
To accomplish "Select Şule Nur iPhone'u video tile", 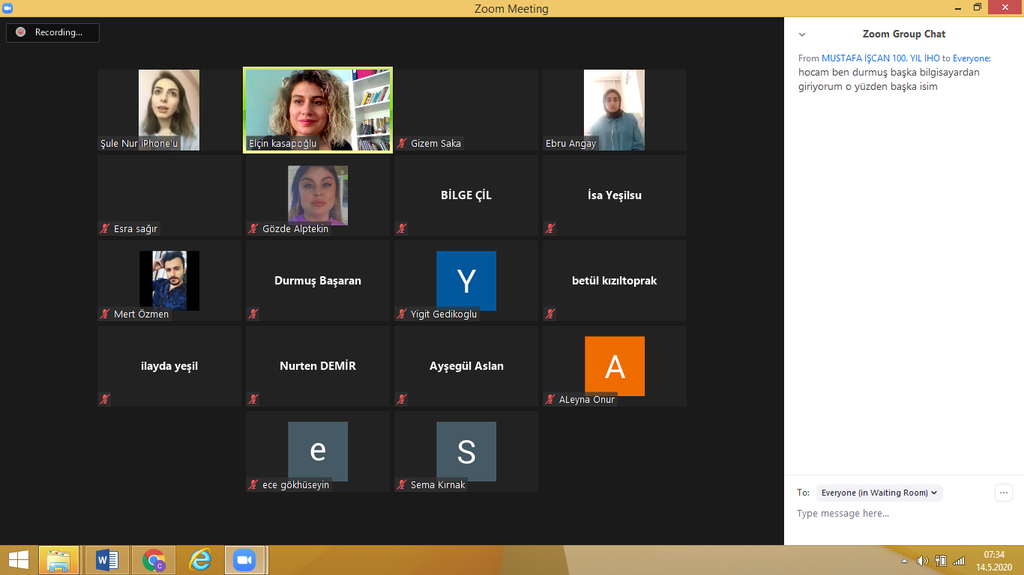I will (169, 109).
